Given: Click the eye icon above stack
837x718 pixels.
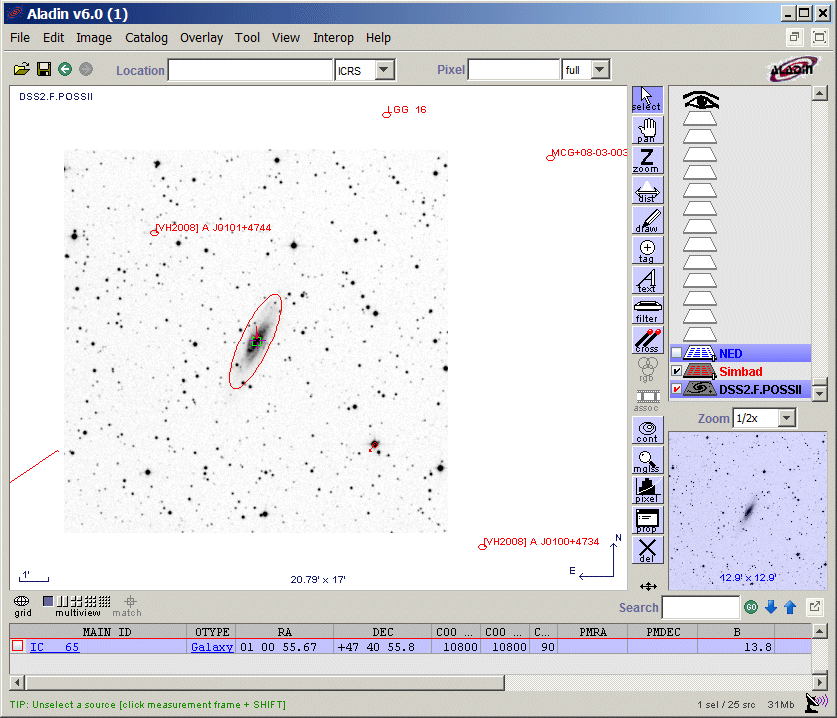Looking at the screenshot, I should click(700, 100).
